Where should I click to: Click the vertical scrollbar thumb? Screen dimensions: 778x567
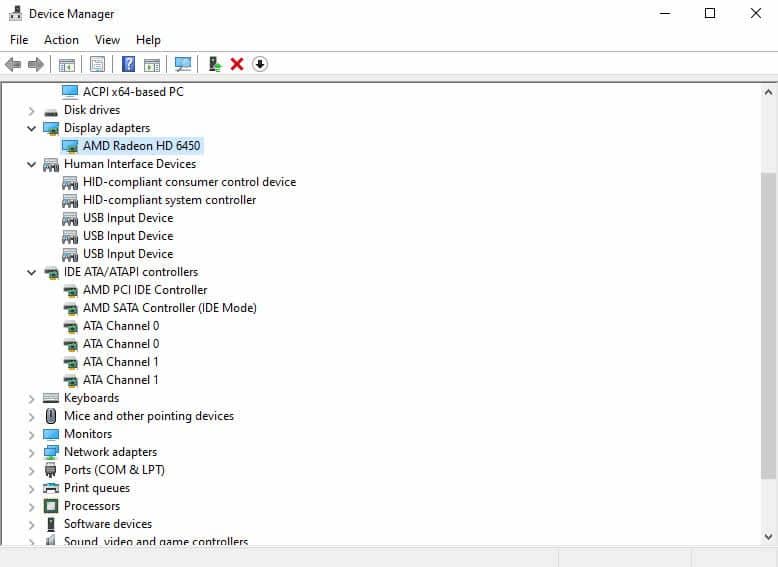pos(768,326)
